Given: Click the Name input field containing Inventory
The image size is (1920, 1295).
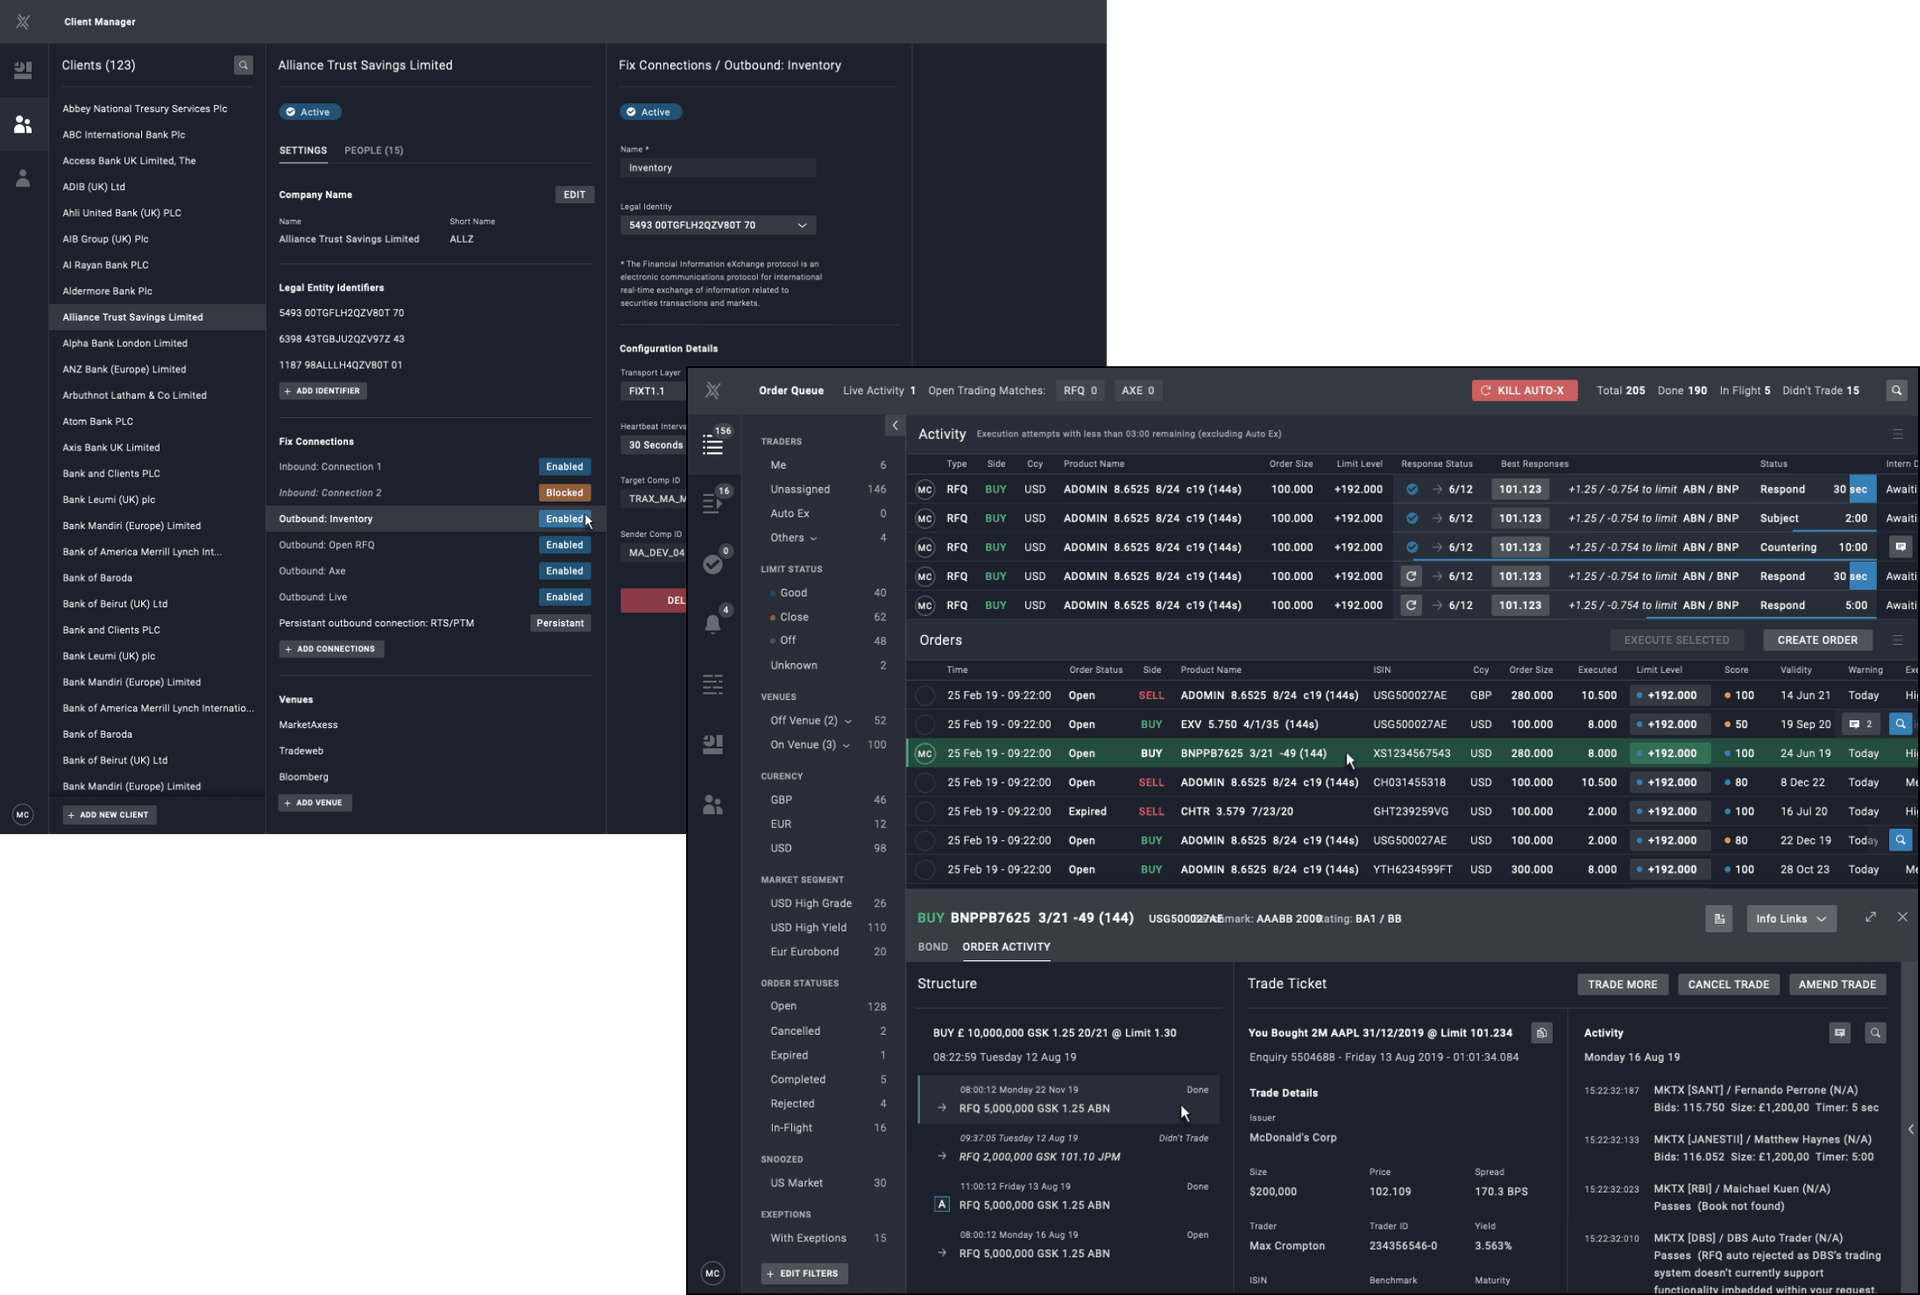Looking at the screenshot, I should click(x=717, y=168).
